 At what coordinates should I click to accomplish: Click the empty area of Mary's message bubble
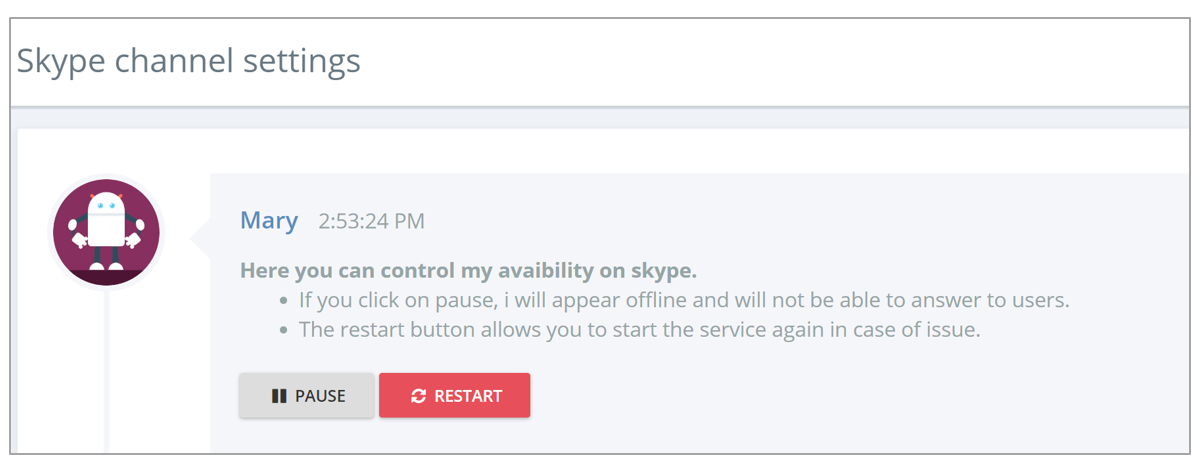tap(850, 400)
